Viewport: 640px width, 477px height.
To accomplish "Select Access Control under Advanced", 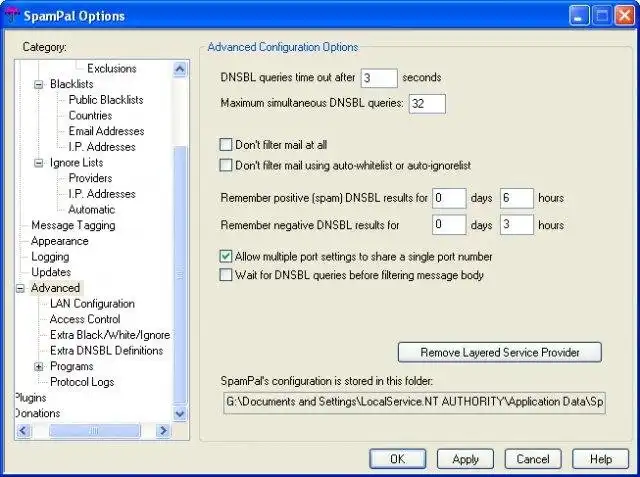I will [x=85, y=319].
